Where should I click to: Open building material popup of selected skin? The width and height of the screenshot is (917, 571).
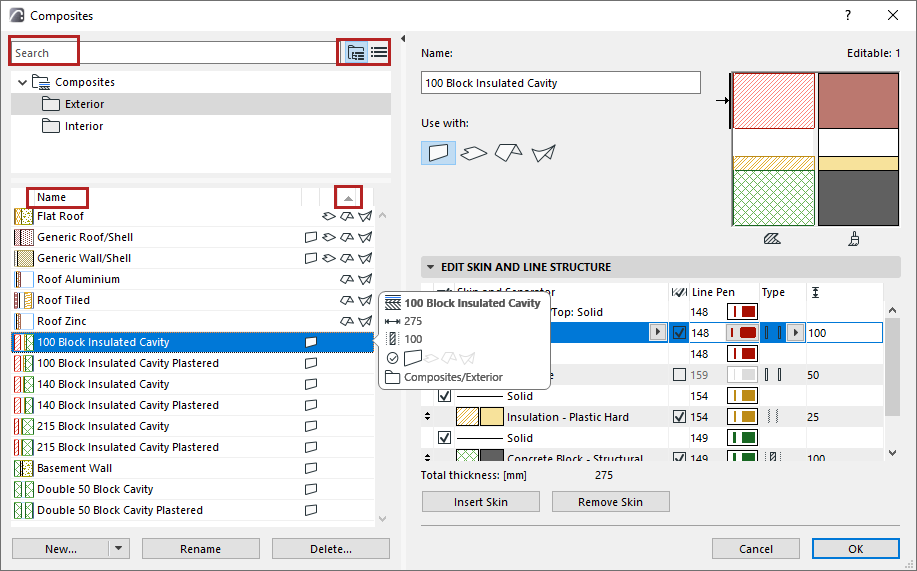click(x=658, y=332)
